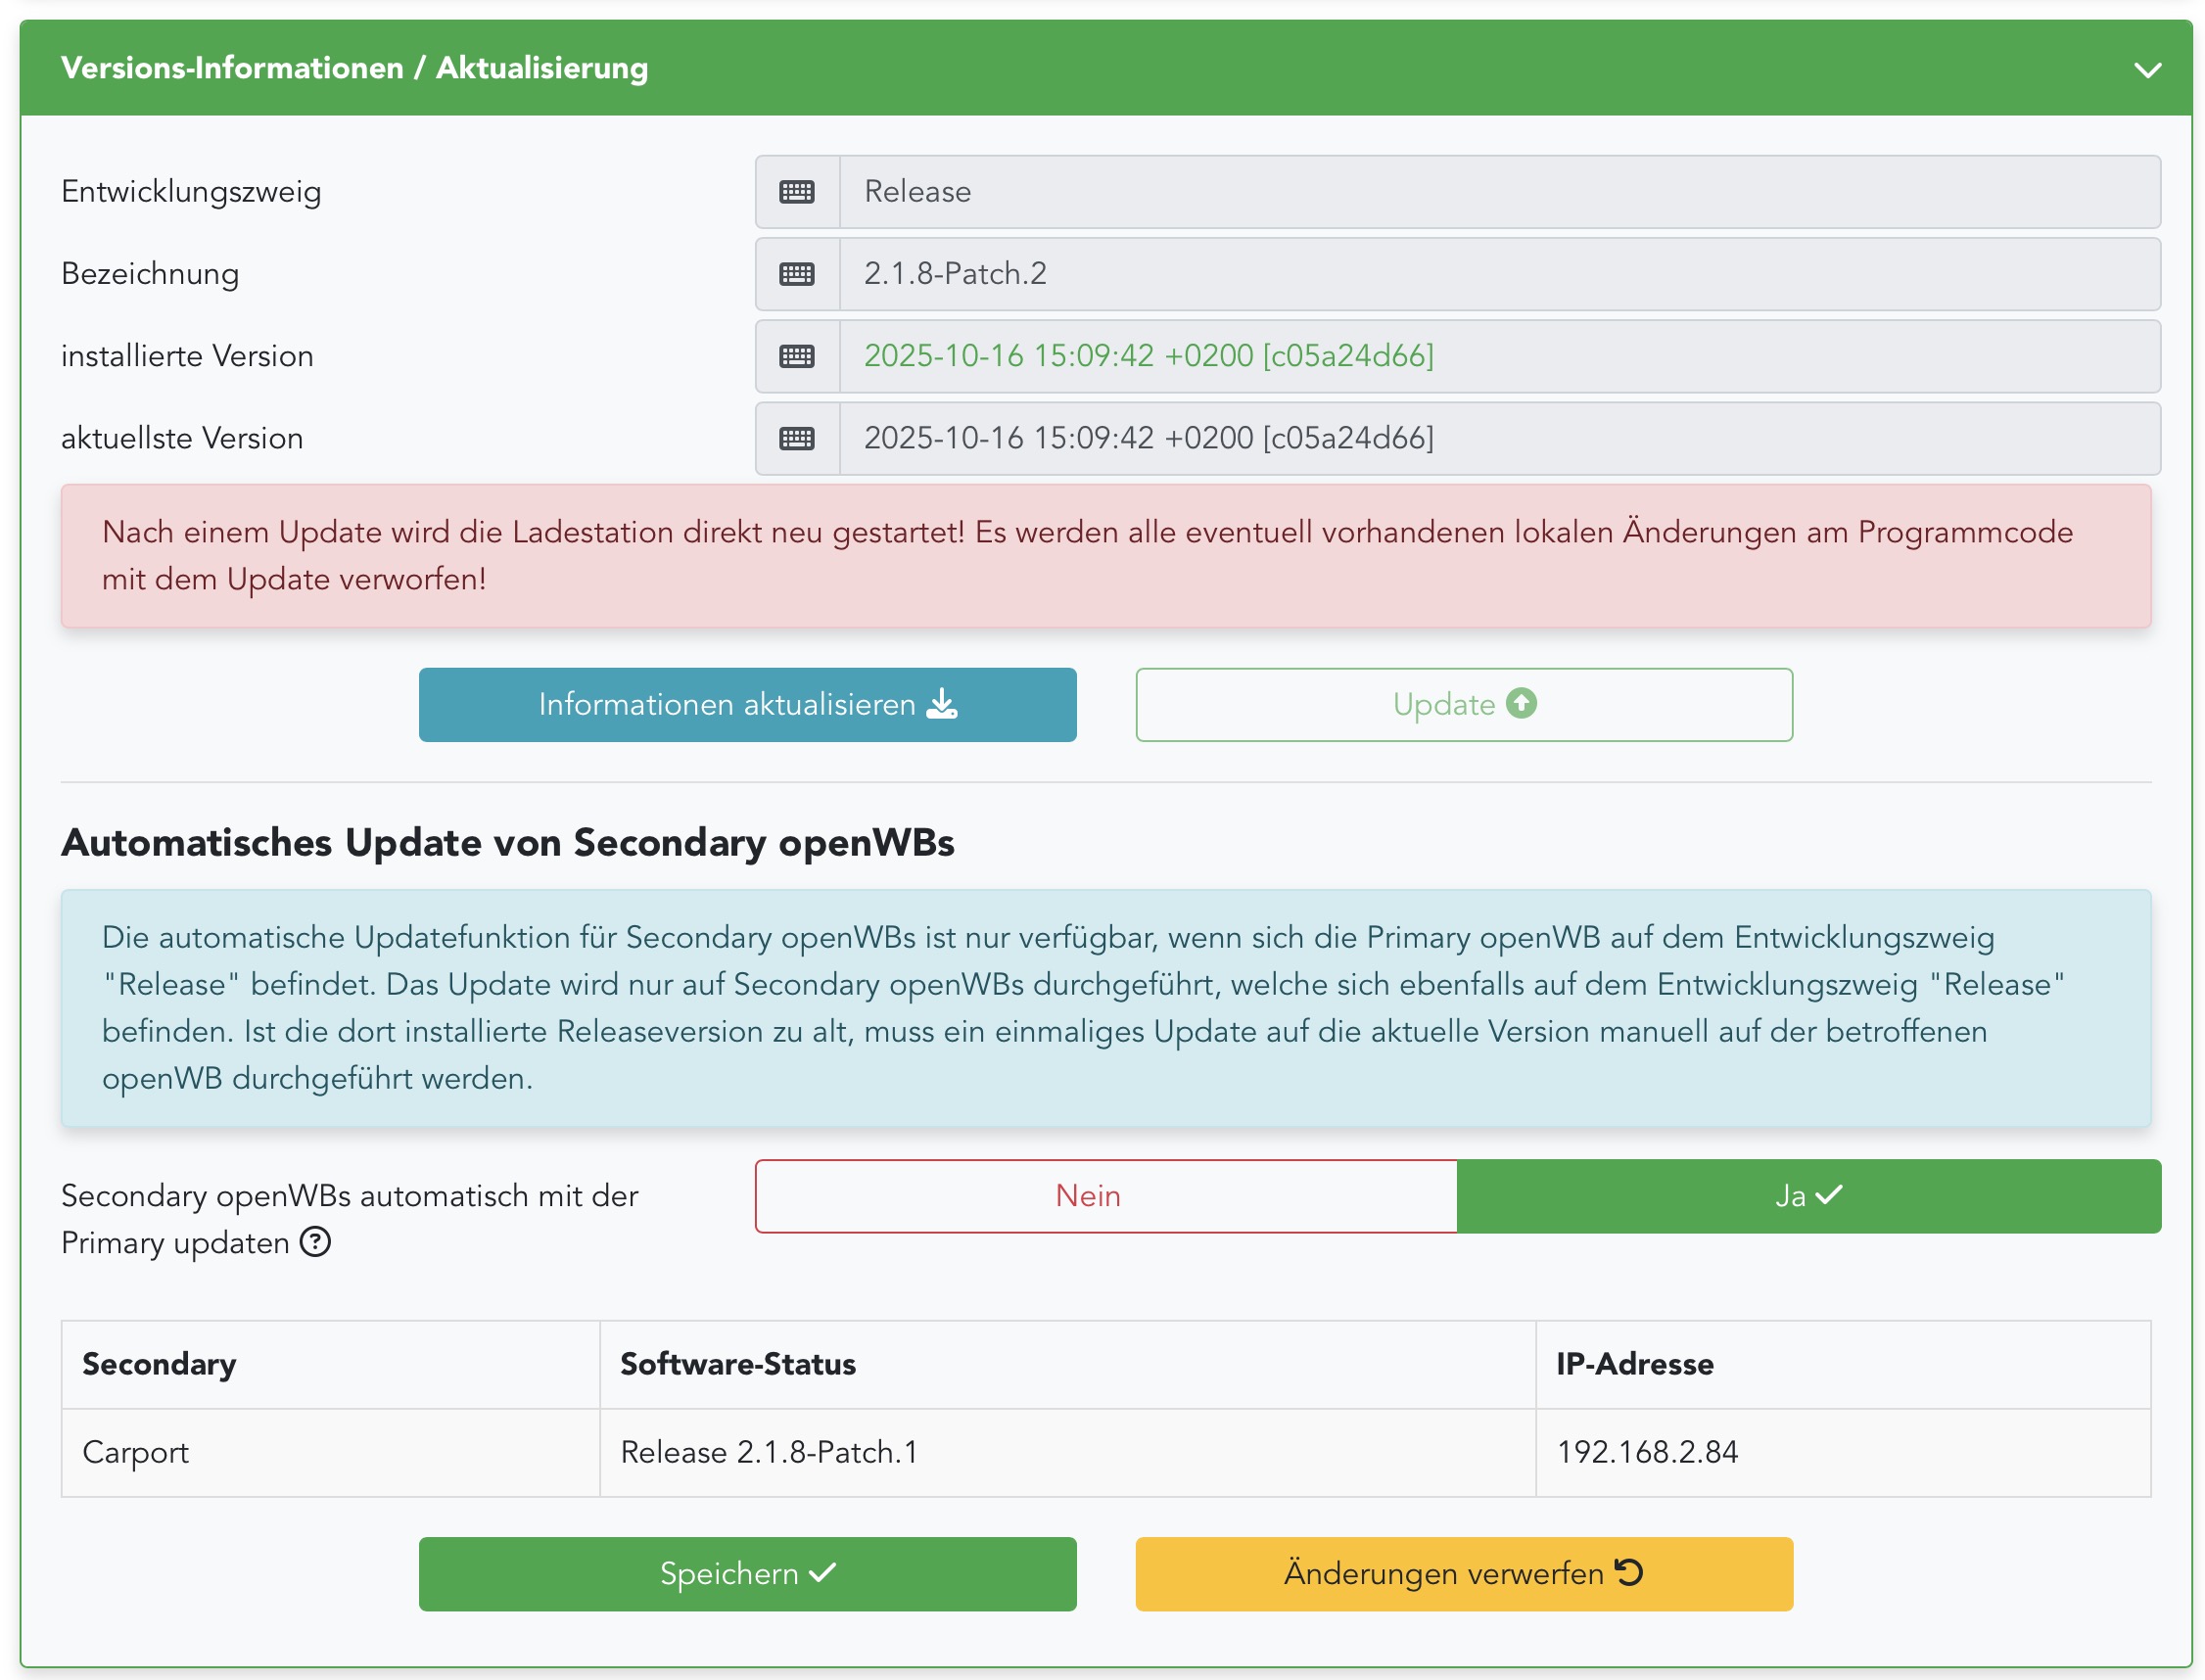Image resolution: width=2205 pixels, height=1680 pixels.
Task: Click Versions-Informationen / Aktualisierung header title
Action: [x=354, y=68]
